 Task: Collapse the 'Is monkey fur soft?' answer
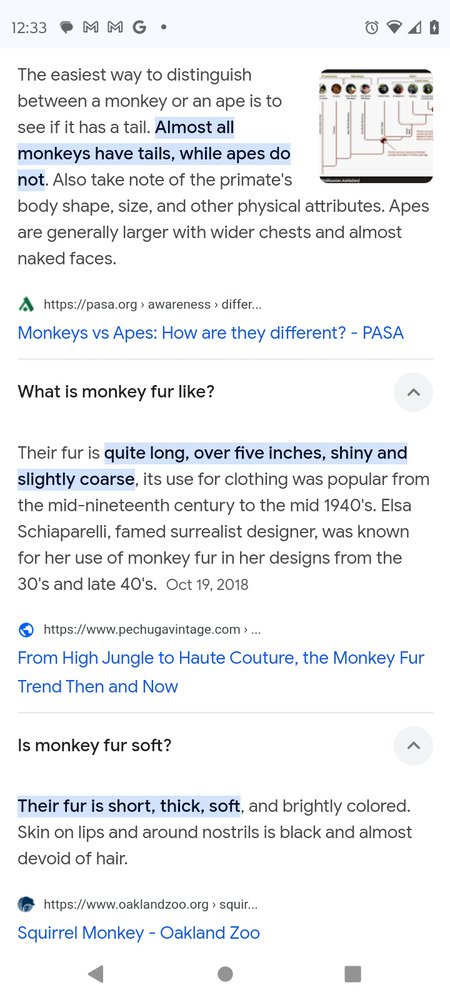click(414, 745)
